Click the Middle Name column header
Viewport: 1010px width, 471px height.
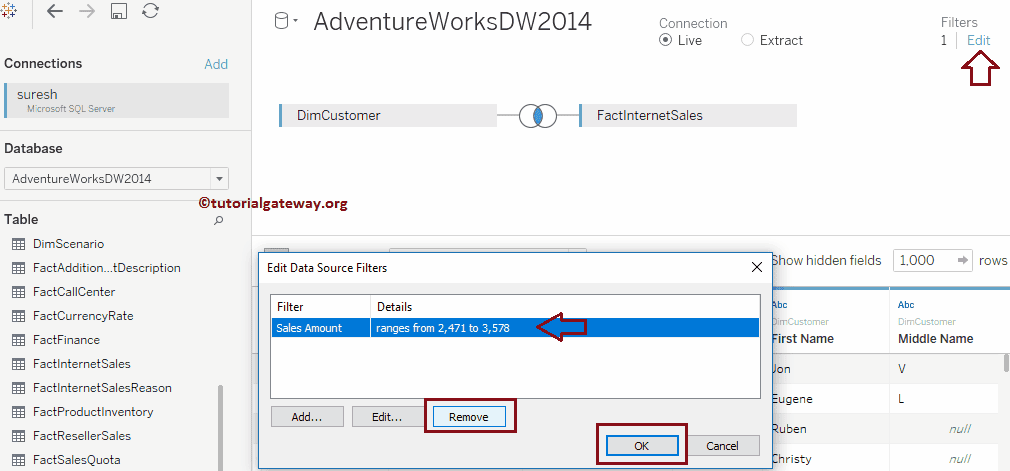[935, 339]
